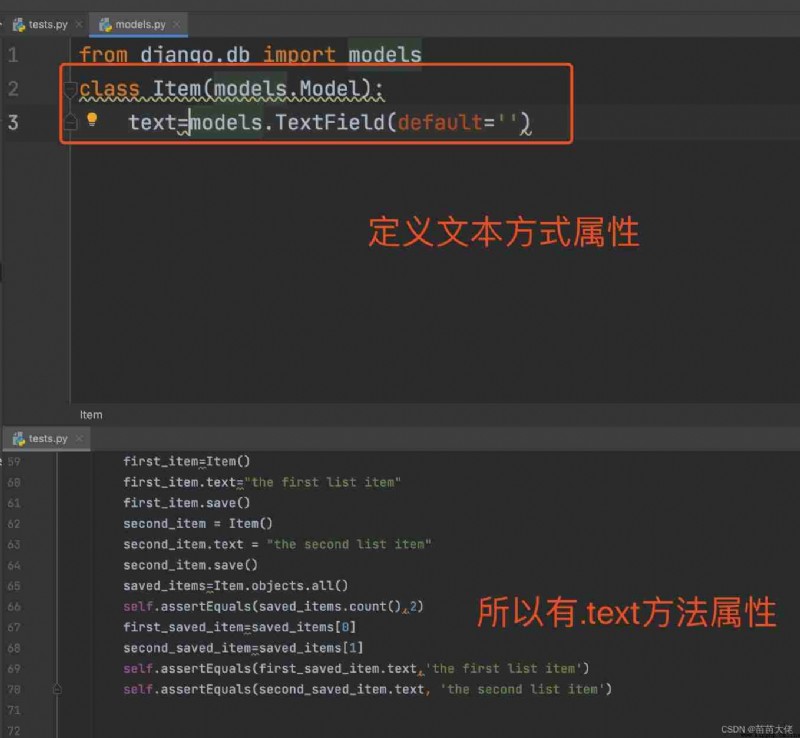Viewport: 800px width, 738px height.
Task: Click the 'first_saved_item=saved_items[0]' line
Action: 240,627
